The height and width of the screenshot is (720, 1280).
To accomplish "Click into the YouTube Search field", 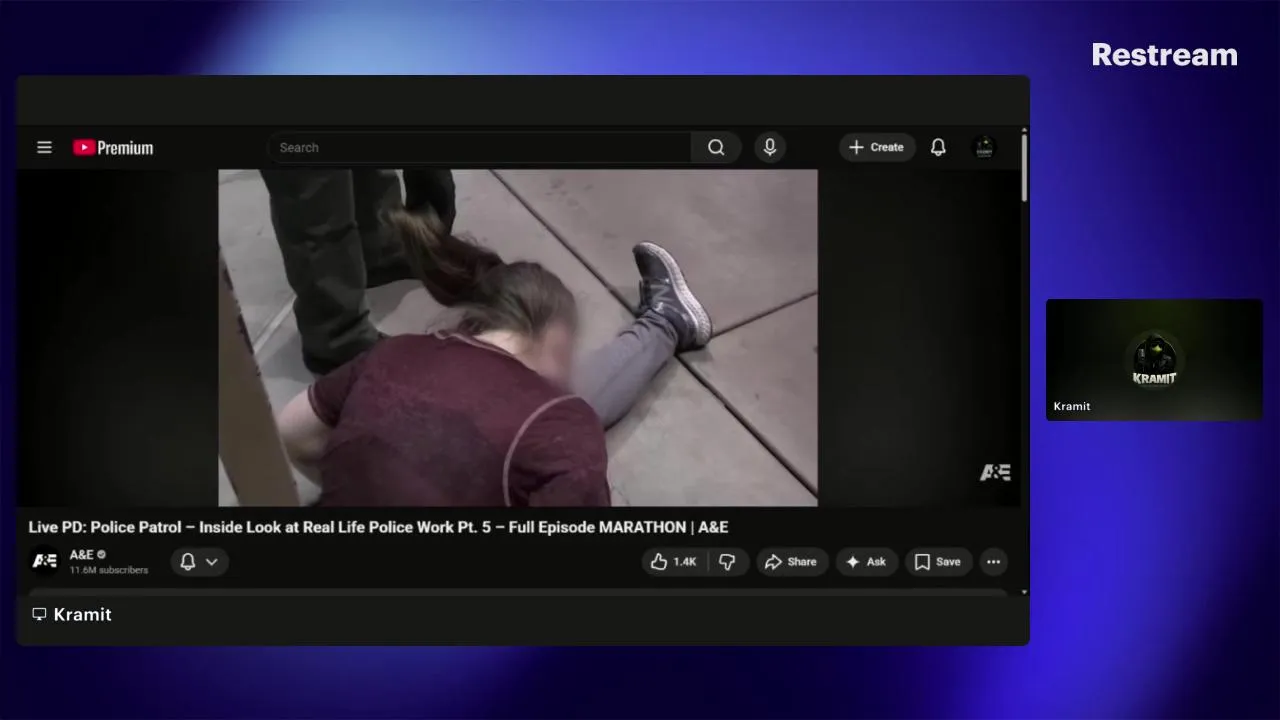I will click(480, 147).
